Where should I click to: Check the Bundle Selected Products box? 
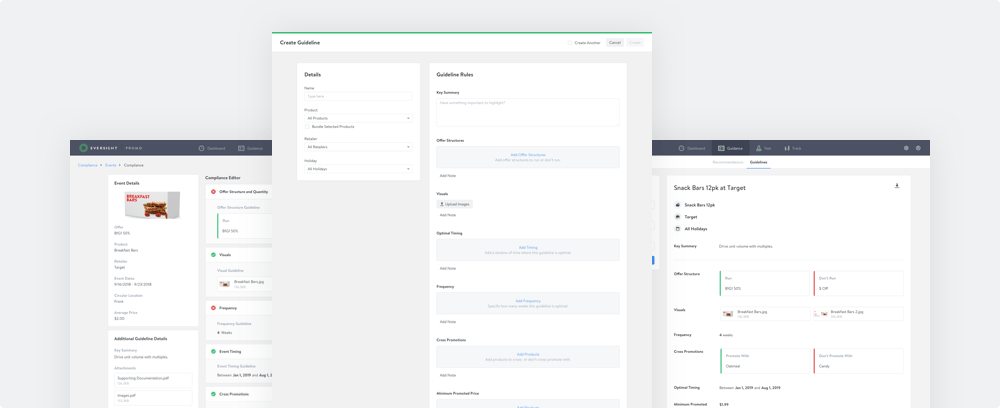(308, 127)
